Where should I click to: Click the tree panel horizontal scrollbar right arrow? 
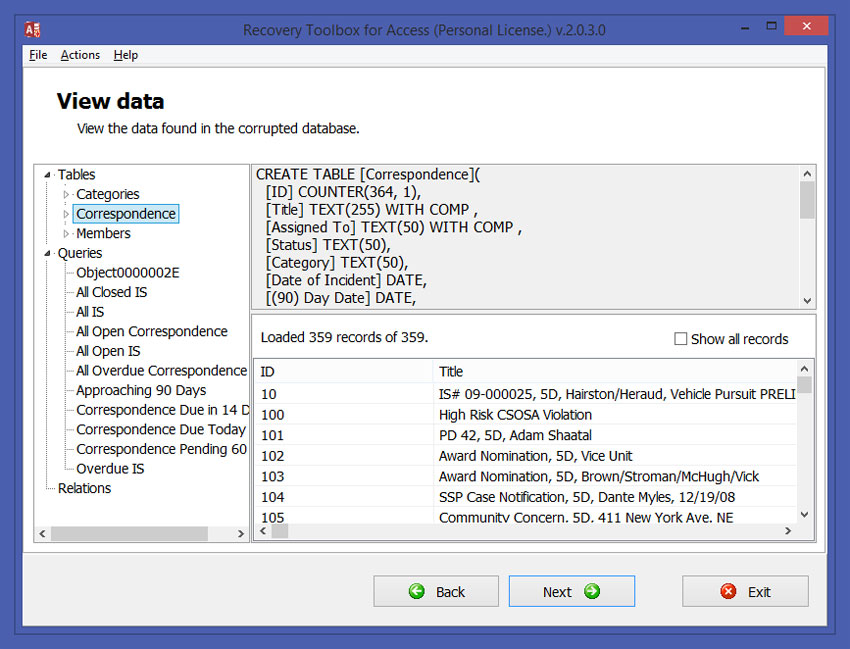pyautogui.click(x=241, y=535)
